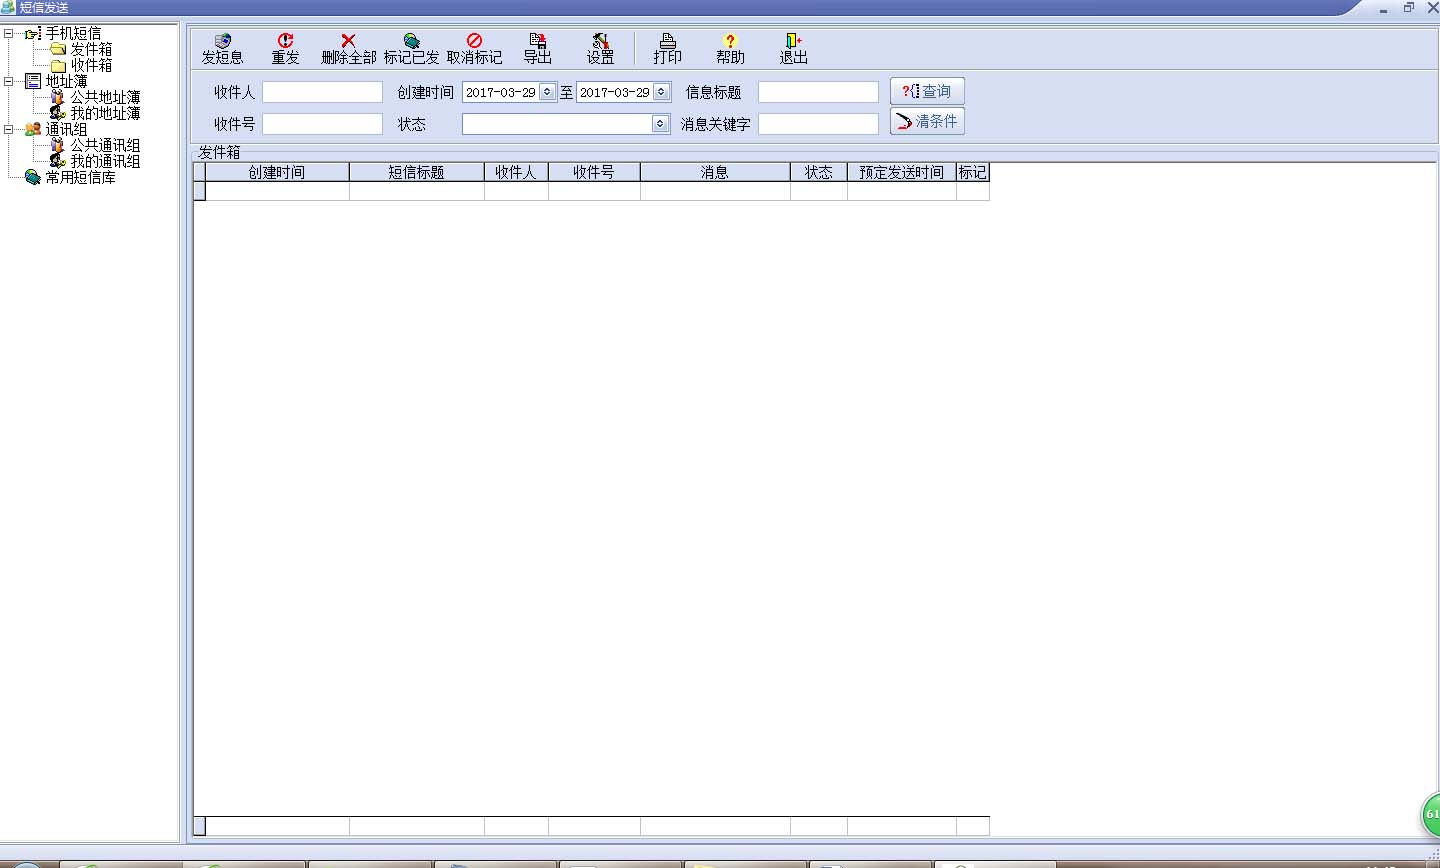Select 公共地址簿 in the tree
Image resolution: width=1440 pixels, height=868 pixels.
105,97
